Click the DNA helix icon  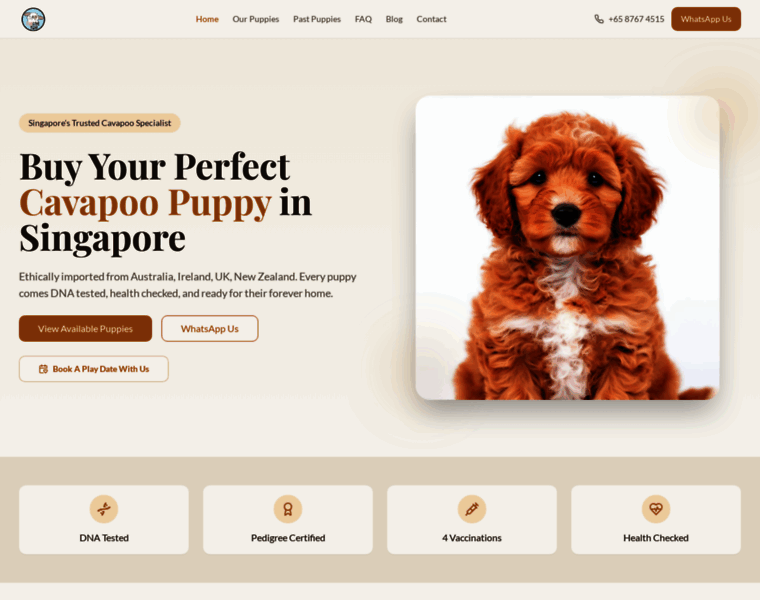(x=104, y=509)
